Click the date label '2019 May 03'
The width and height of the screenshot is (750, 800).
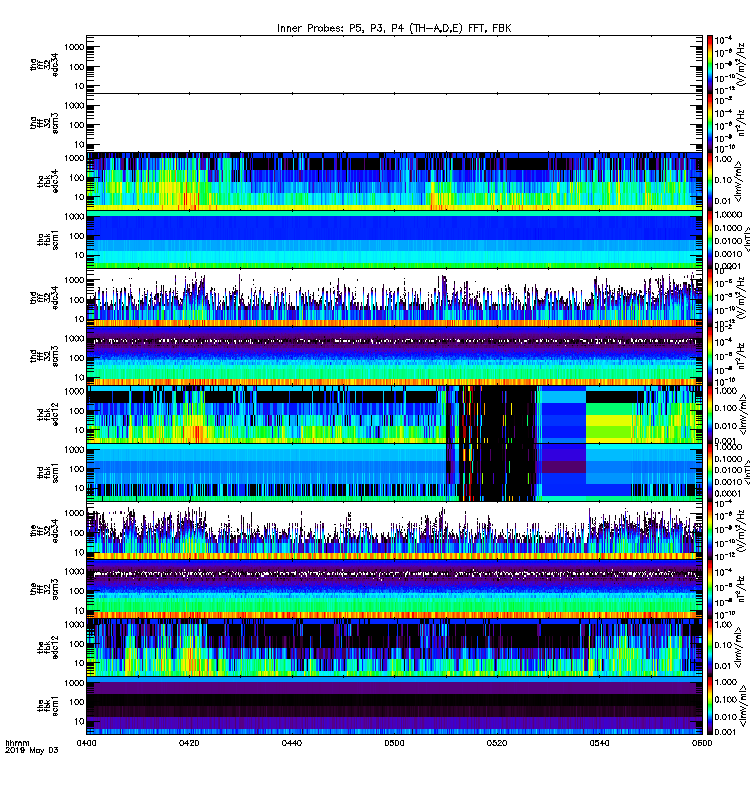pyautogui.click(x=32, y=750)
